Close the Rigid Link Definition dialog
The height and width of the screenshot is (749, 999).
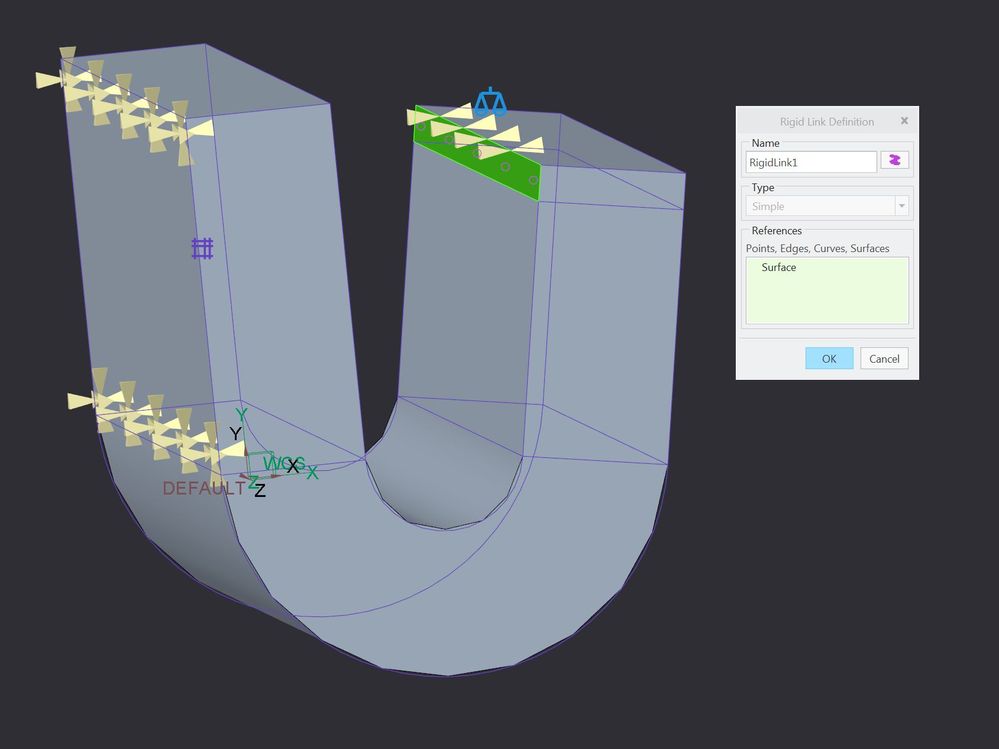[904, 121]
